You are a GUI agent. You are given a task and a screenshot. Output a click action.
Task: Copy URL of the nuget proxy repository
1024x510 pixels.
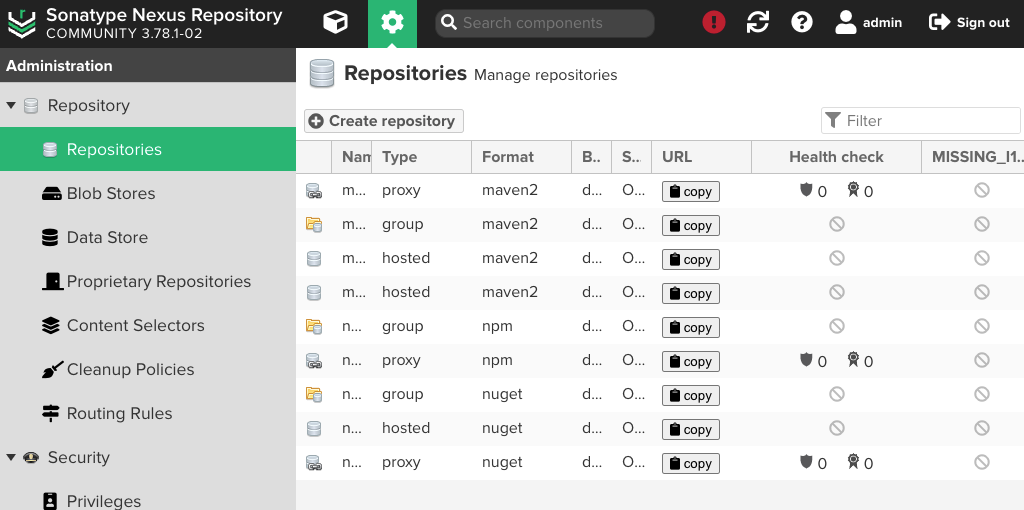point(691,463)
